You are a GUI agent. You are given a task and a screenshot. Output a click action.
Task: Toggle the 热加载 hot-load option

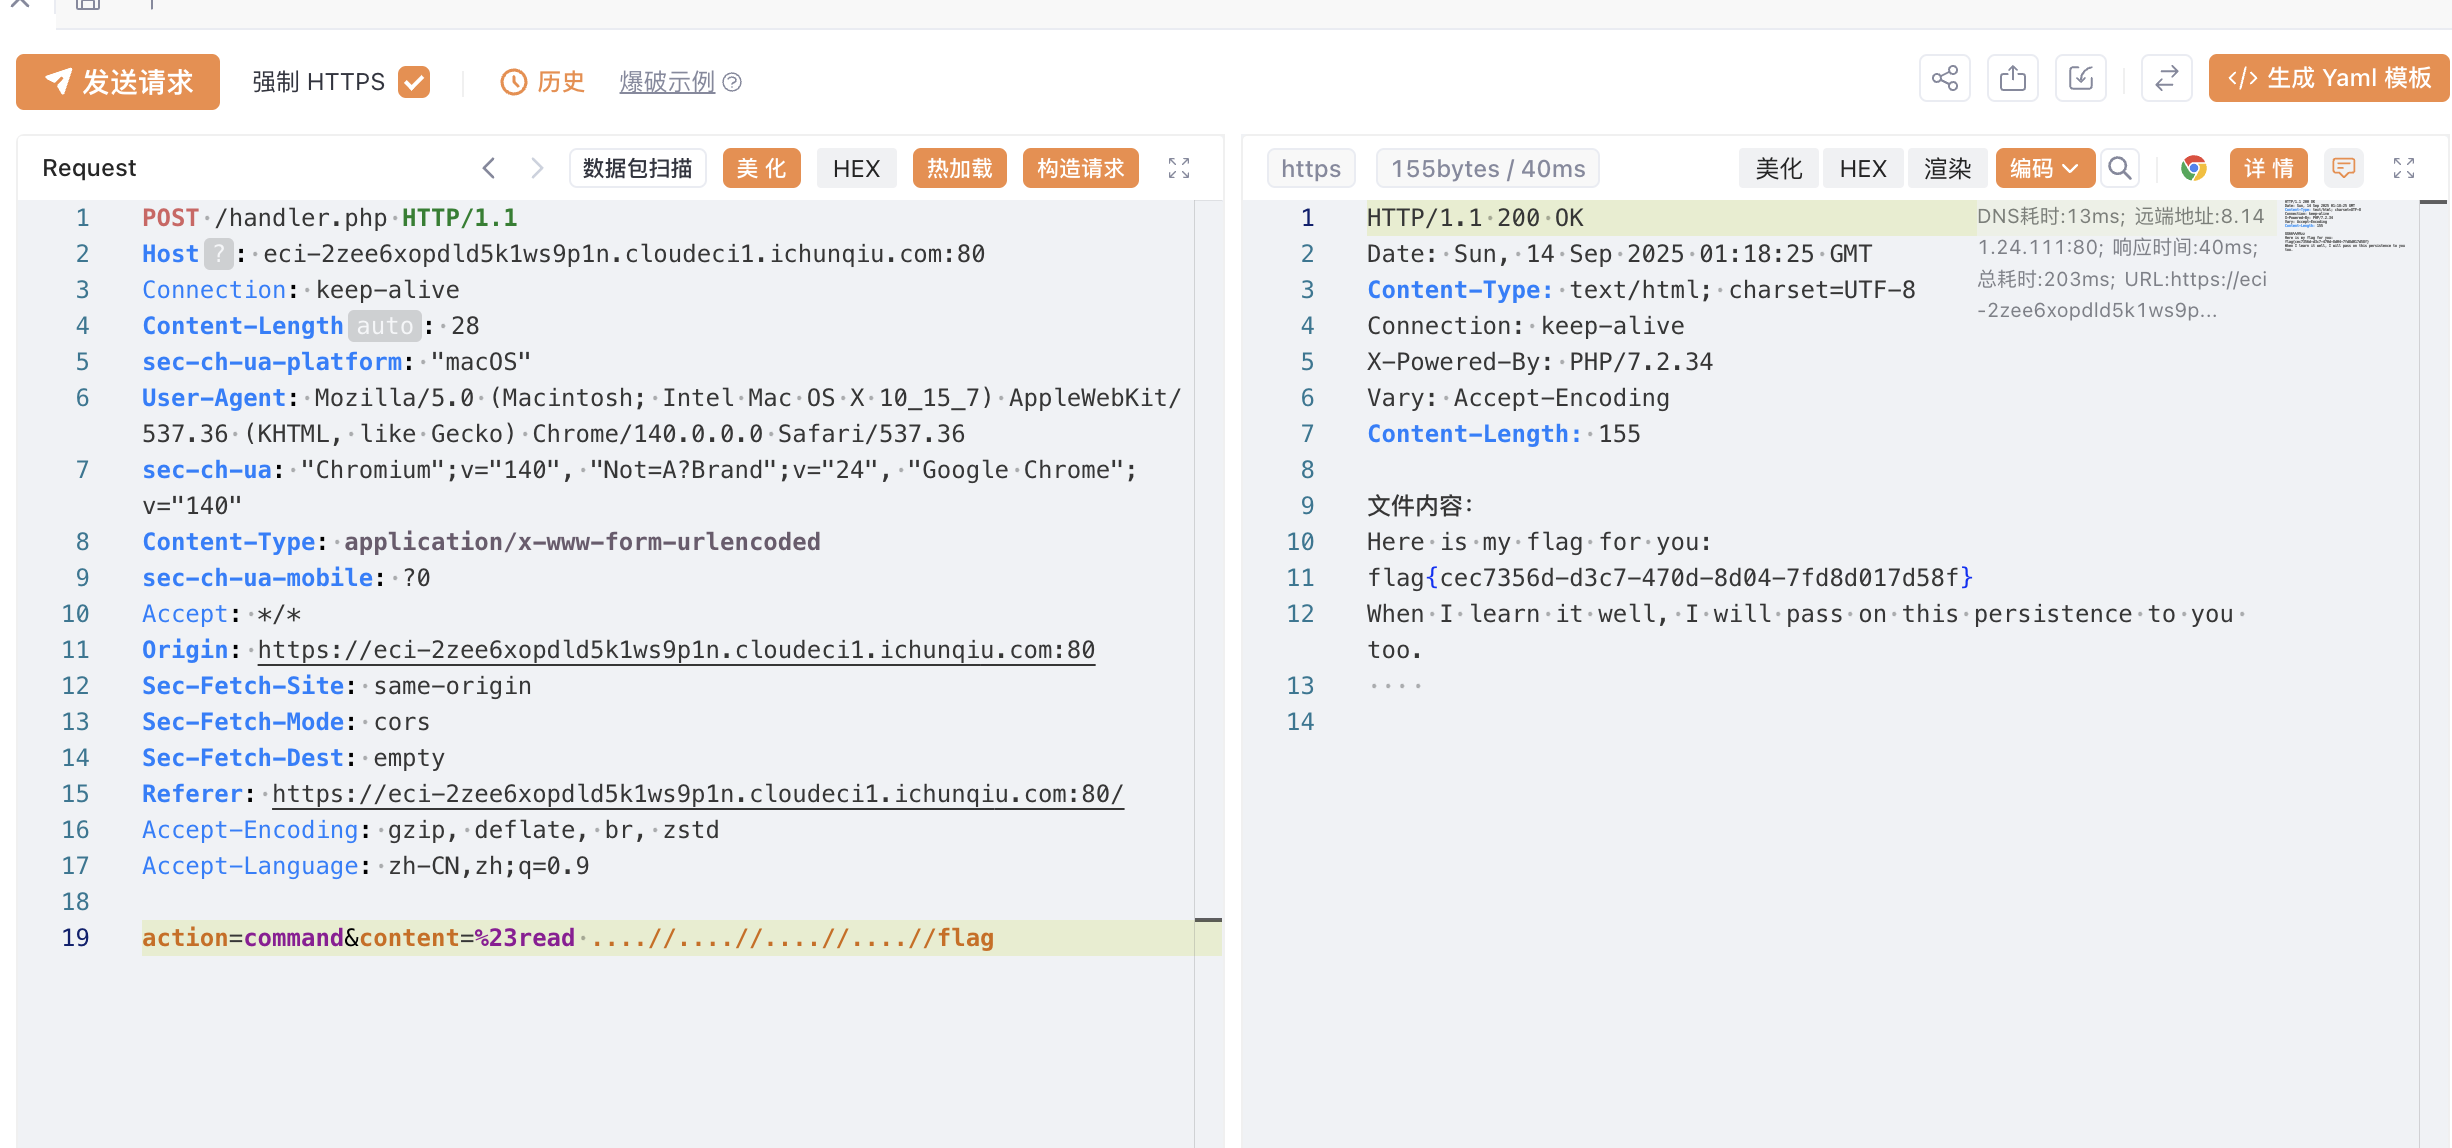tap(959, 168)
